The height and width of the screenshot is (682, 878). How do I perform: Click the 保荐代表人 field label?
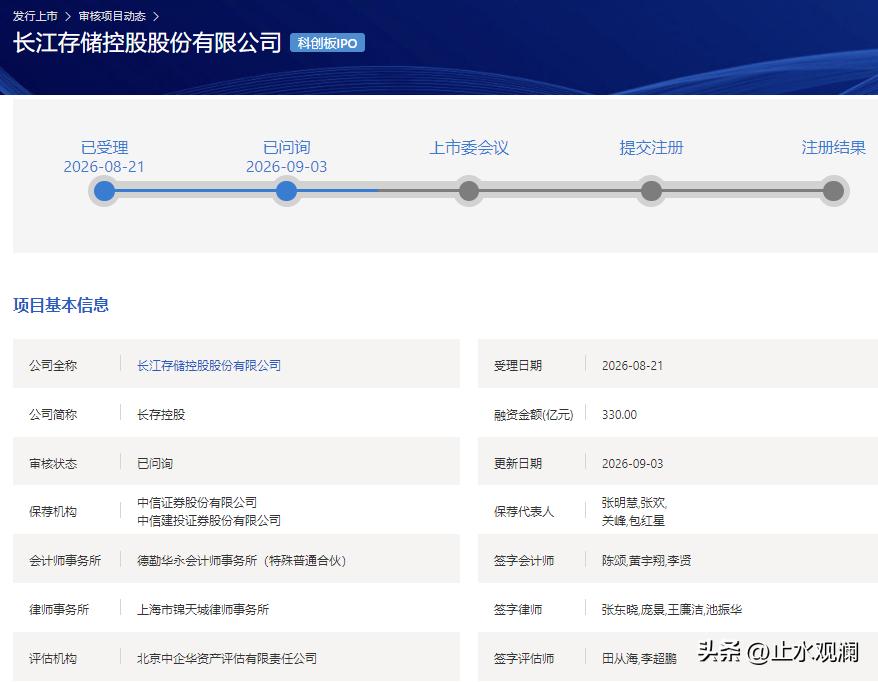click(524, 511)
